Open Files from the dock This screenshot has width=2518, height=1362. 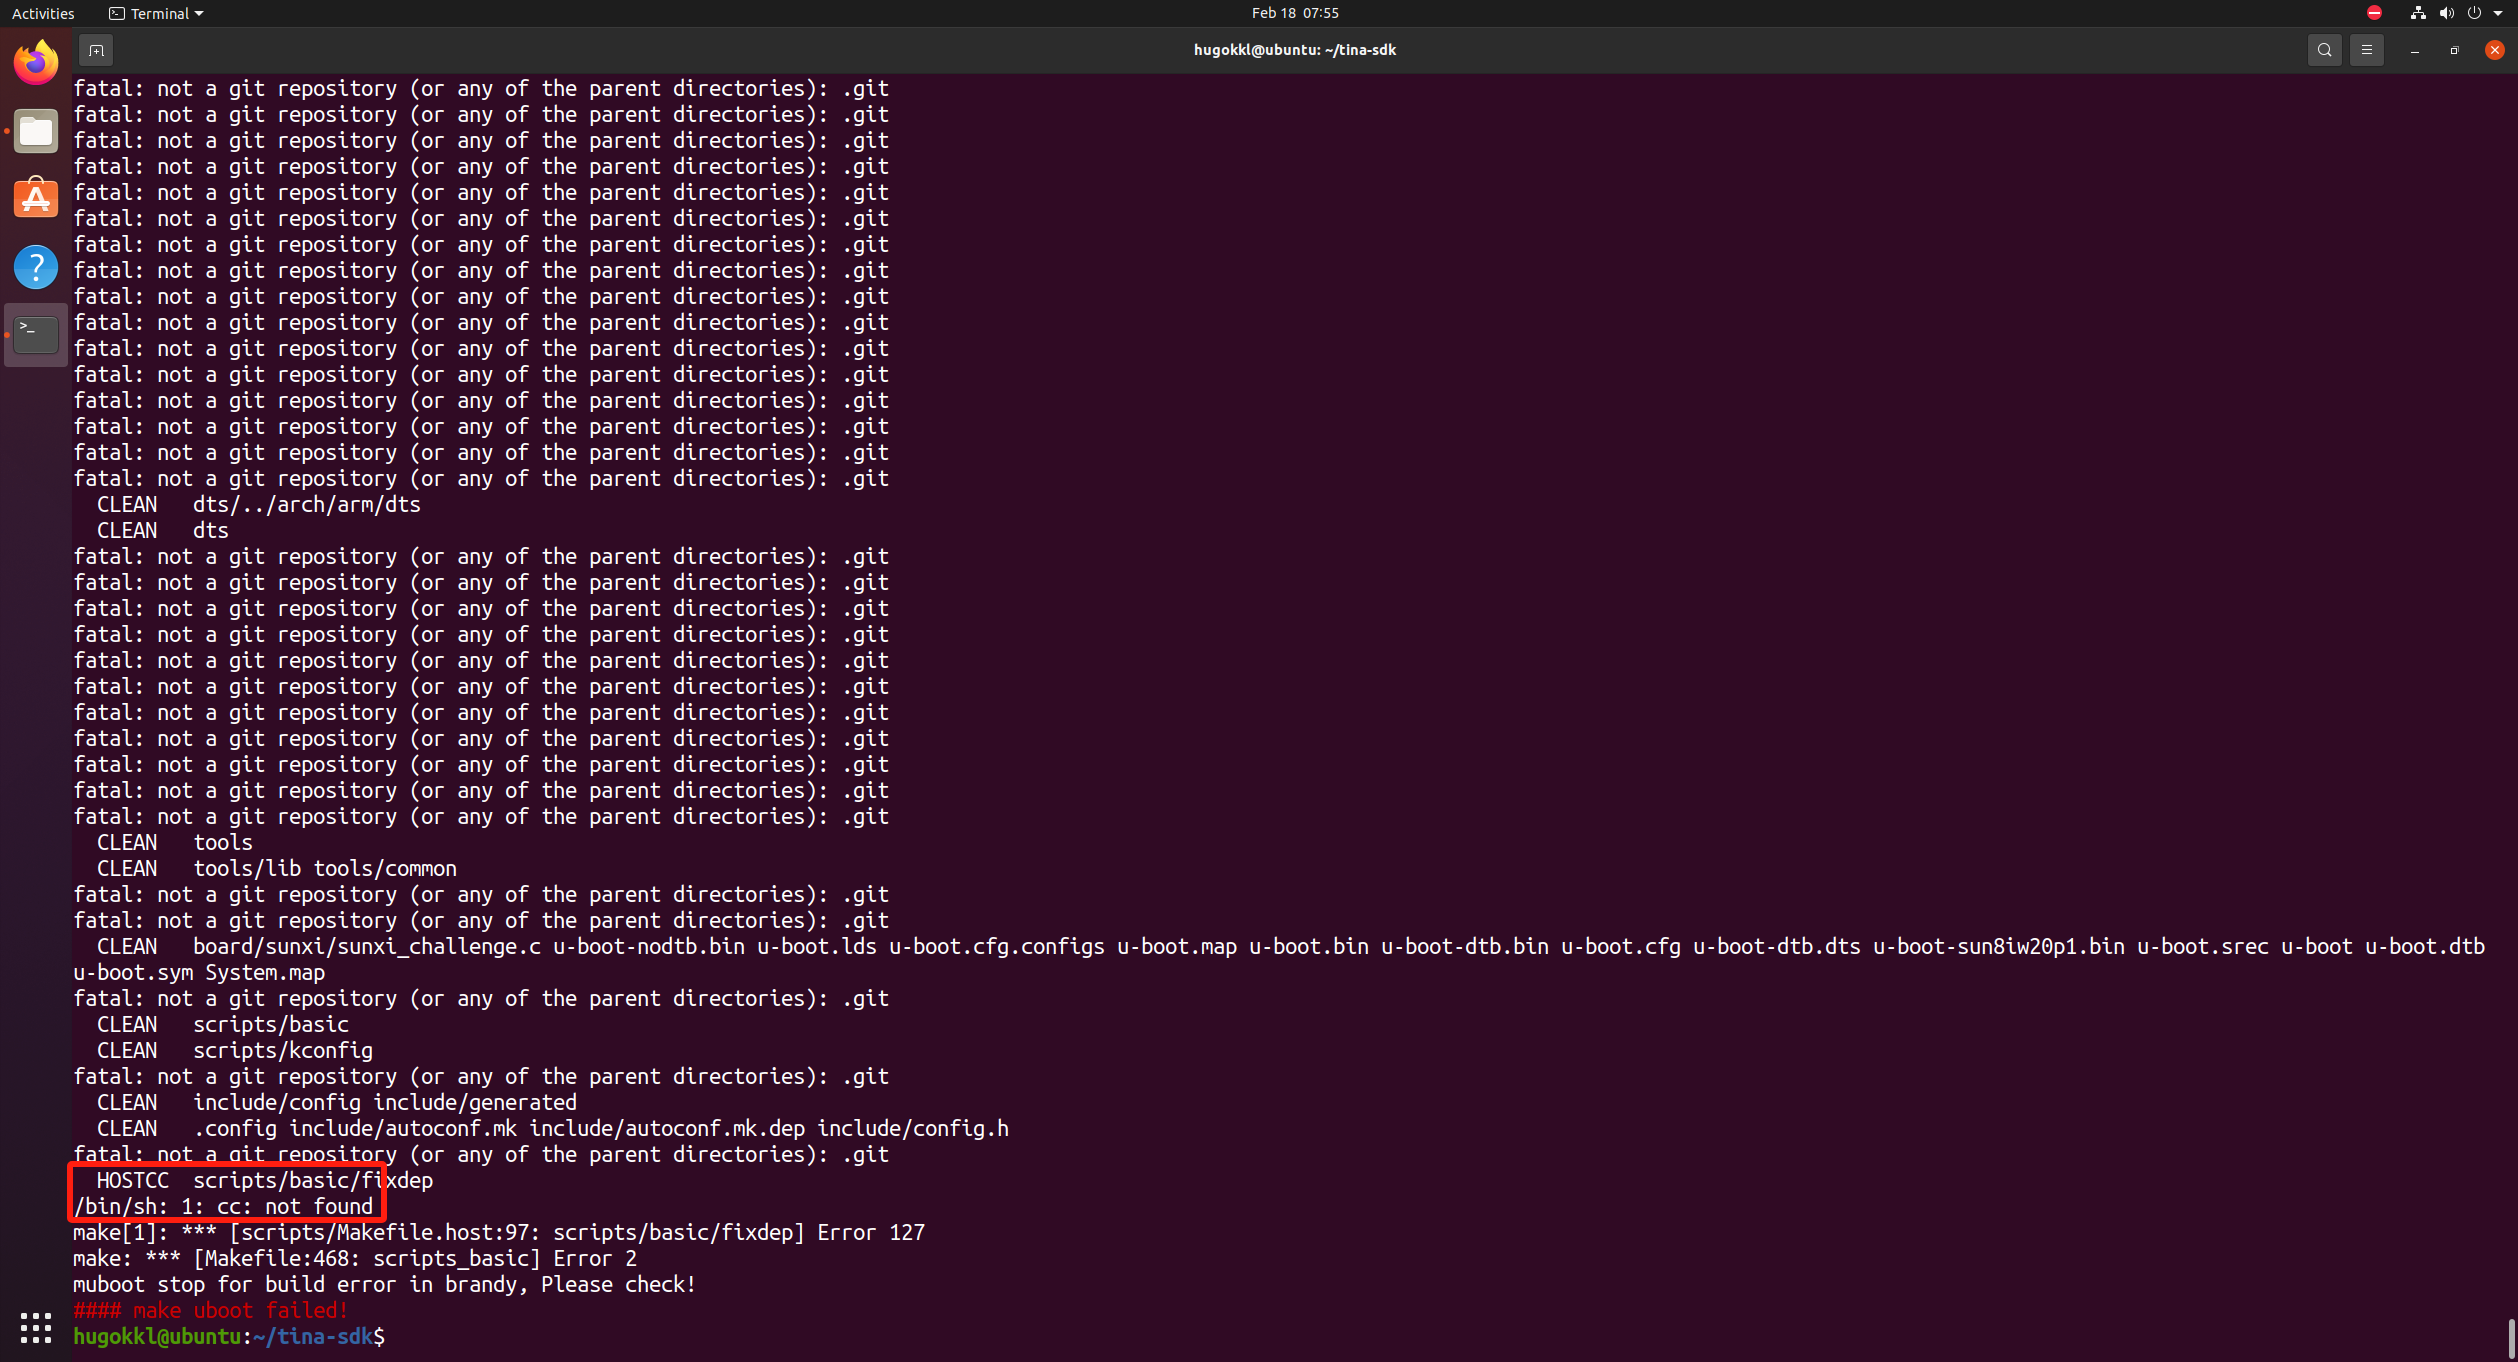tap(36, 132)
